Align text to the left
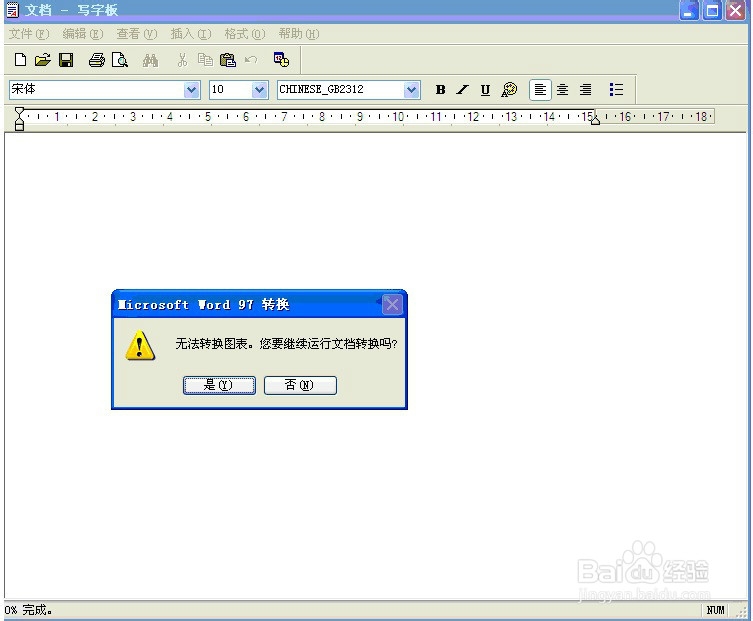Screen dimensions: 753x621 pos(540,90)
